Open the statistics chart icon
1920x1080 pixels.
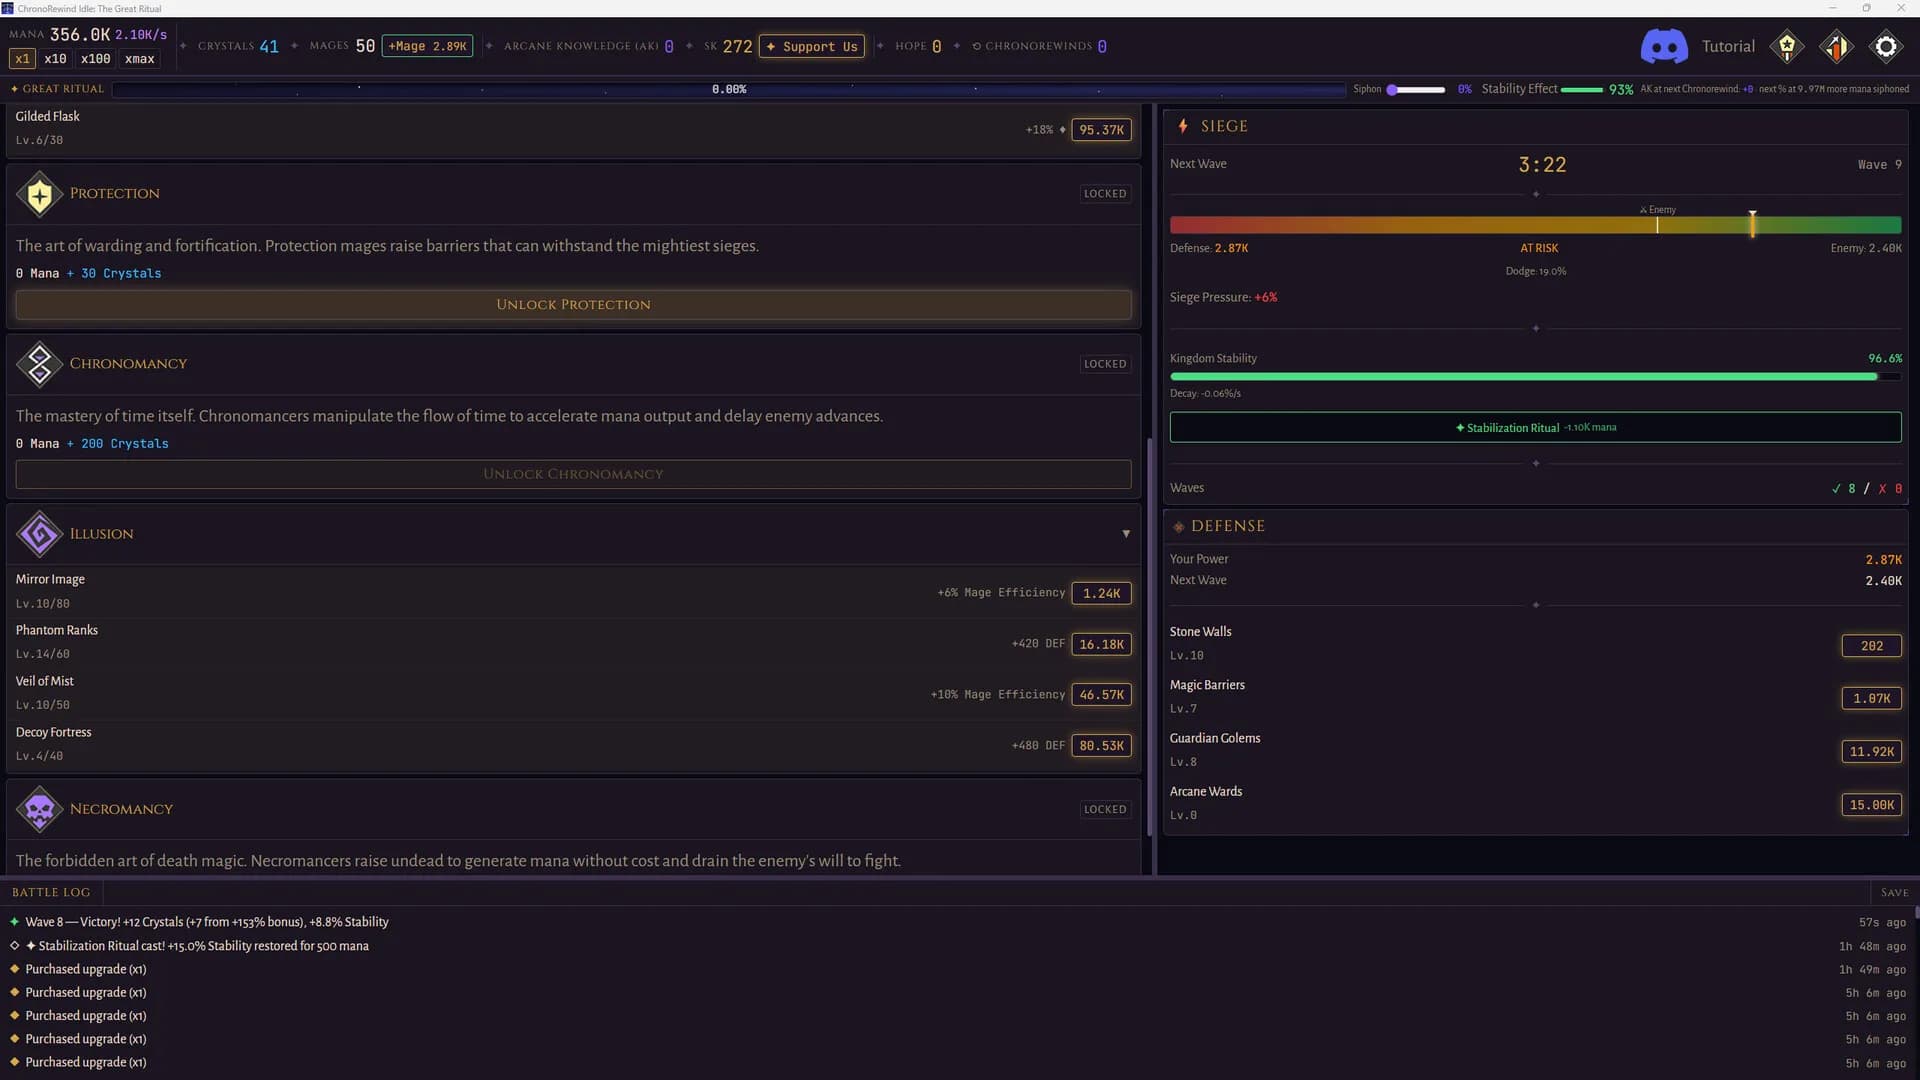(1836, 46)
